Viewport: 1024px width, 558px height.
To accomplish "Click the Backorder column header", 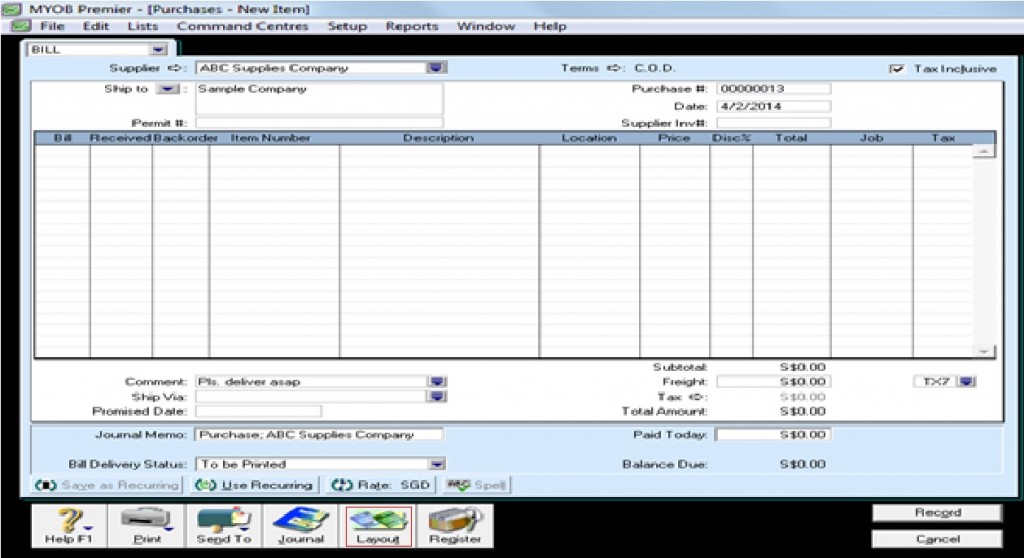I will pyautogui.click(x=181, y=138).
